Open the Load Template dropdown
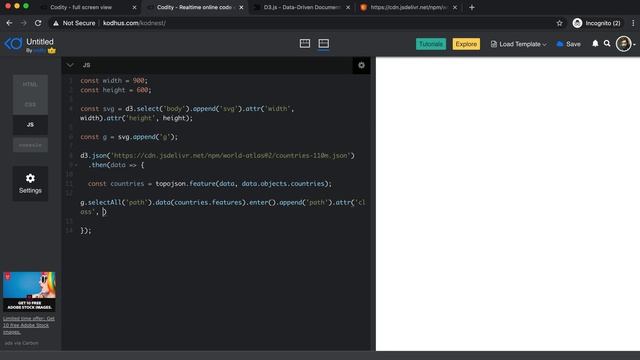640x360 pixels. (x=518, y=44)
